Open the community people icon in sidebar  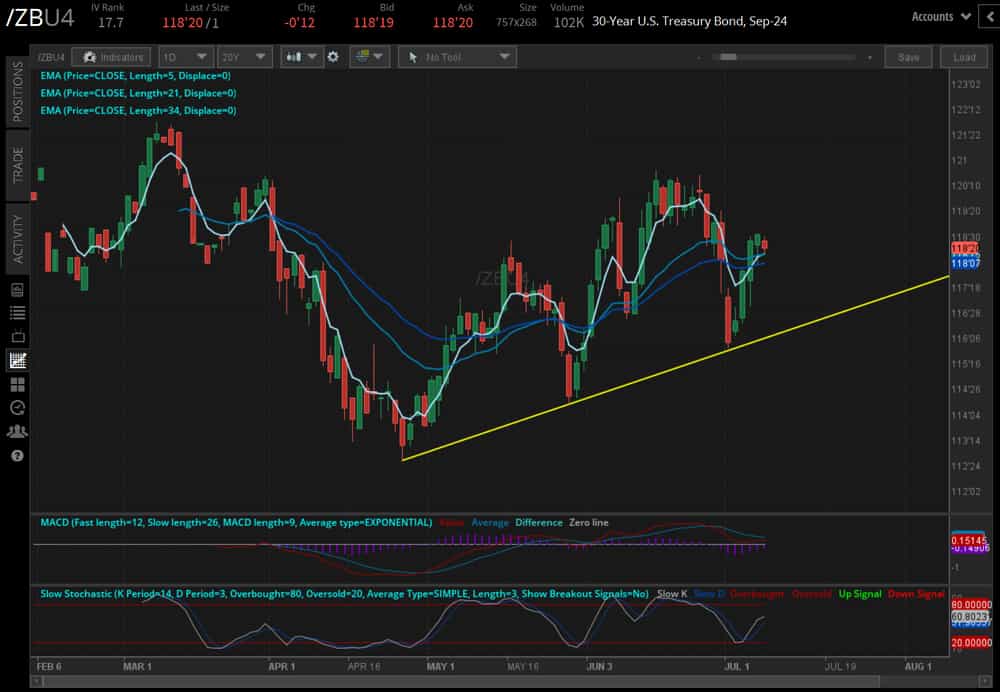tap(17, 432)
